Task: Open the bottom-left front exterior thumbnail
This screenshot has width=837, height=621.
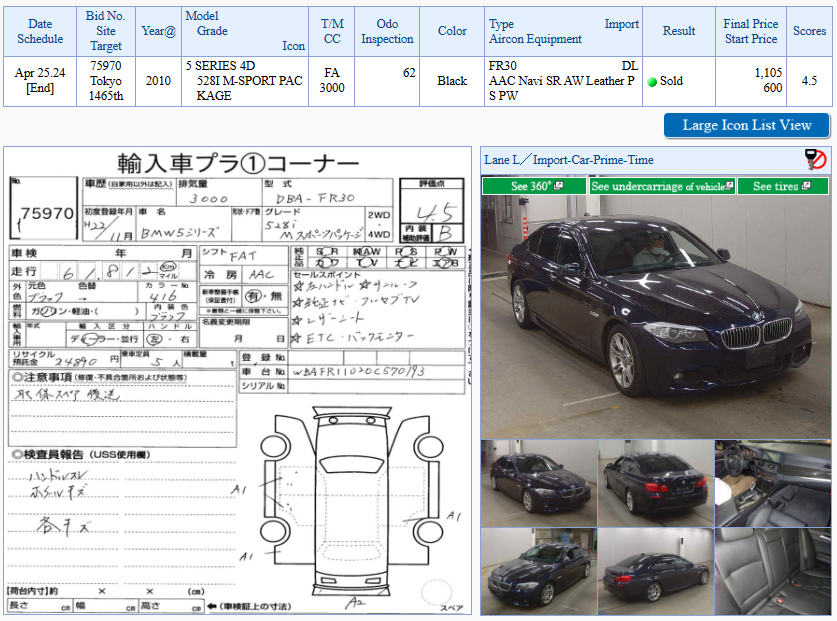Action: click(x=539, y=571)
